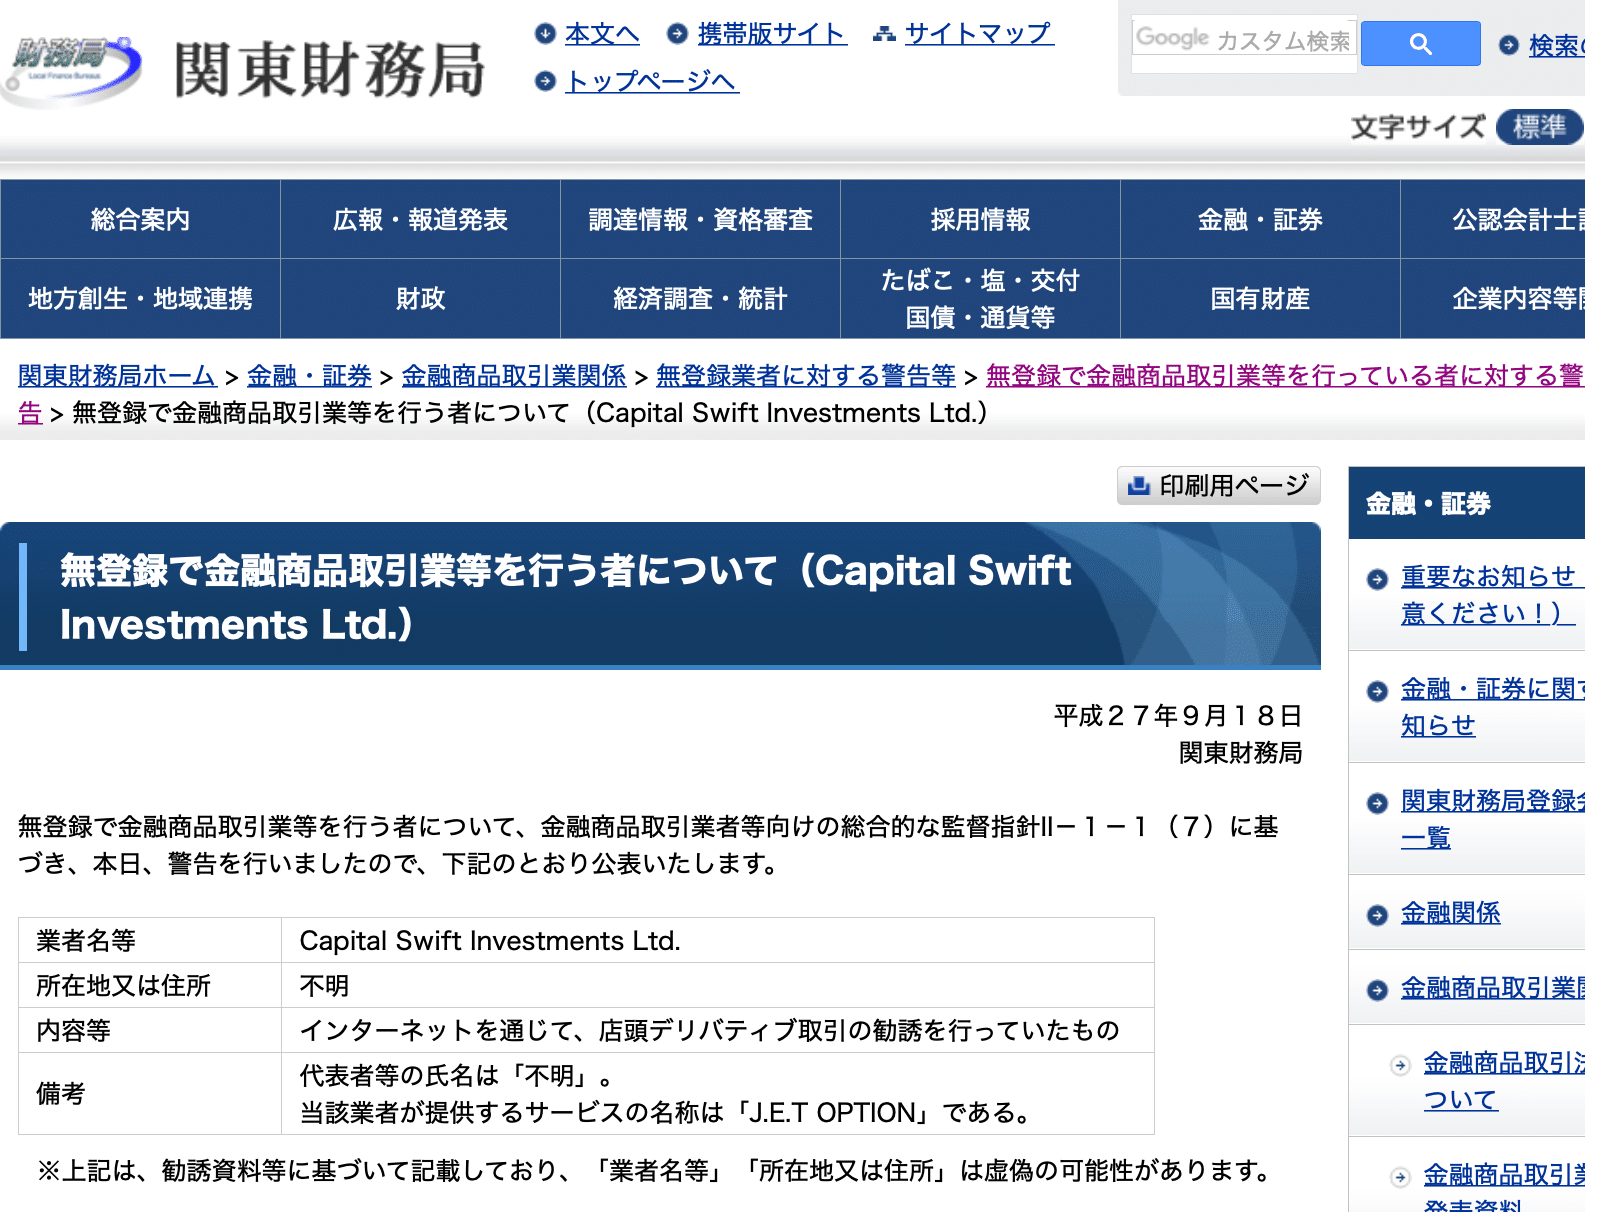Click the 所在地又は住所 table cell
Image resolution: width=1600 pixels, height=1212 pixels.
(150, 985)
